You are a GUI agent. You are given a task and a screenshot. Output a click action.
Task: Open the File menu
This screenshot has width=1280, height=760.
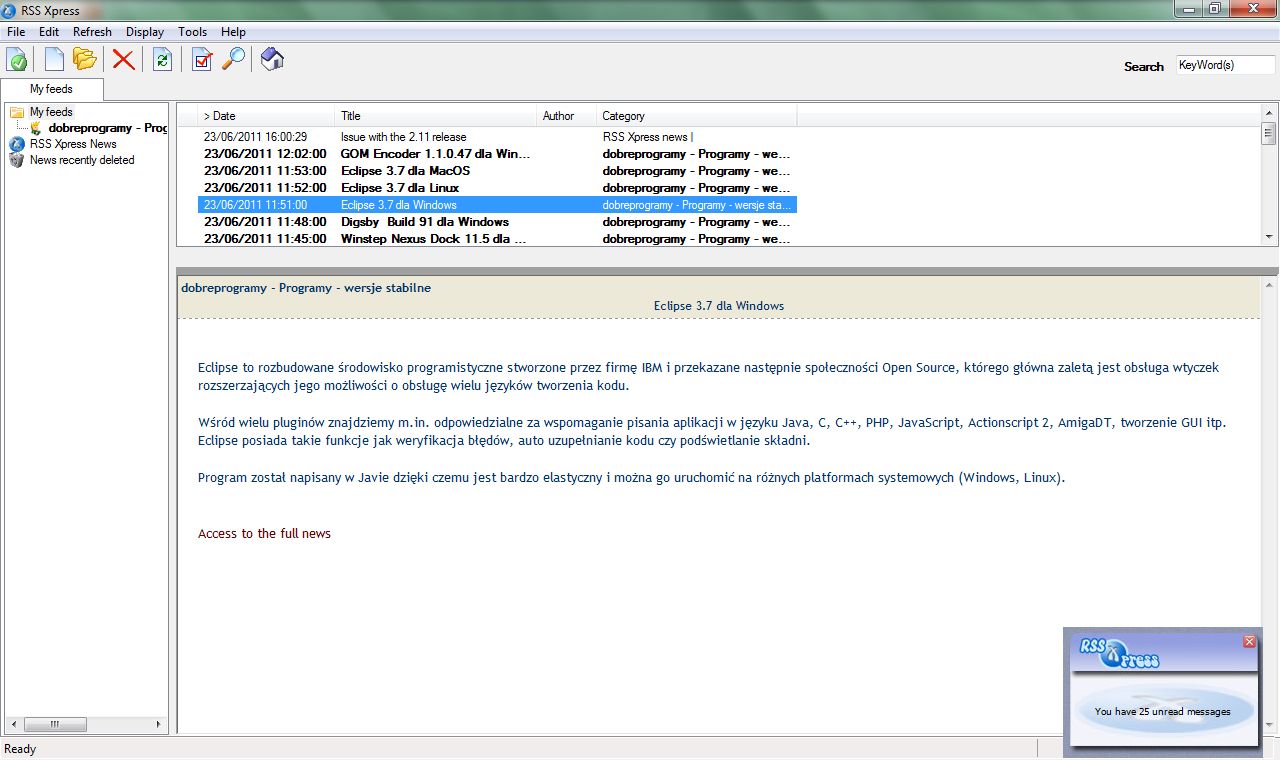click(x=16, y=32)
